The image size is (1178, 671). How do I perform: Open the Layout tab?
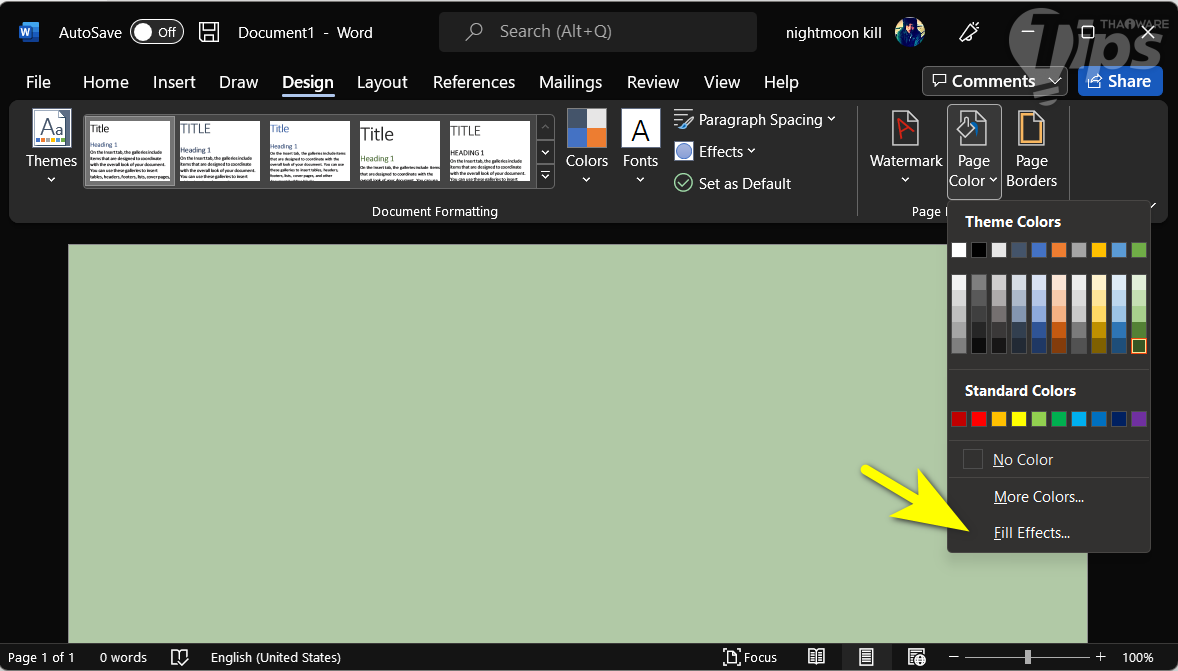point(382,82)
